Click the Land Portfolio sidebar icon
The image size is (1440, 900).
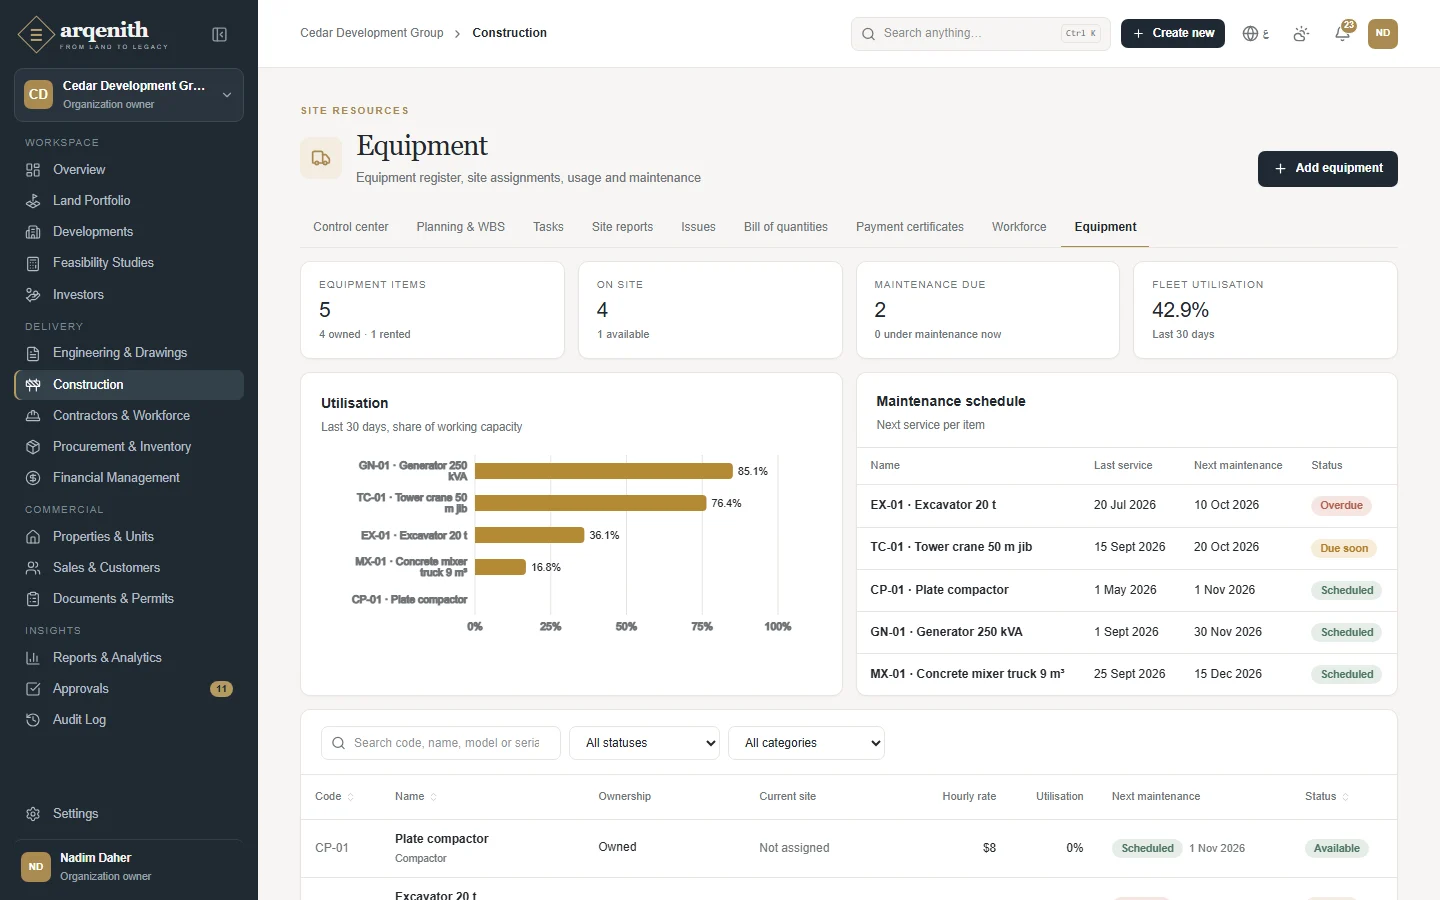pos(33,201)
